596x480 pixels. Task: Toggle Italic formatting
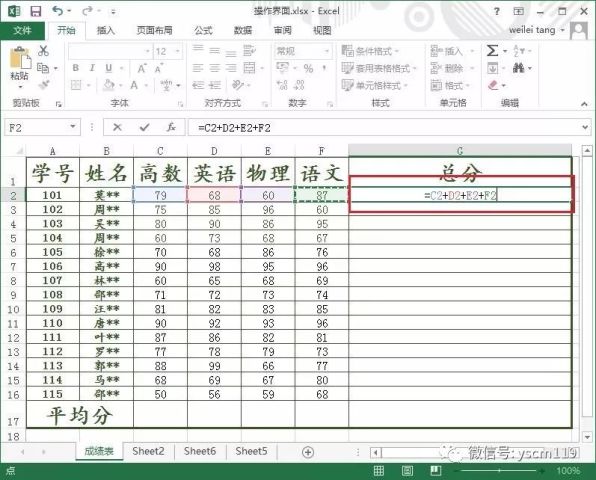tap(92, 68)
